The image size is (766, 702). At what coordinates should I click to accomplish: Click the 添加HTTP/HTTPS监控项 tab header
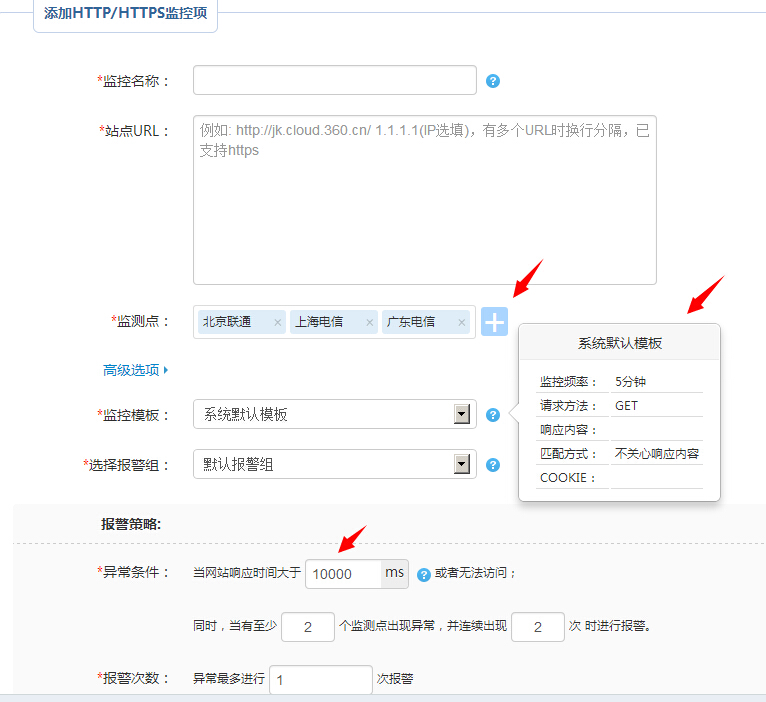pyautogui.click(x=125, y=14)
